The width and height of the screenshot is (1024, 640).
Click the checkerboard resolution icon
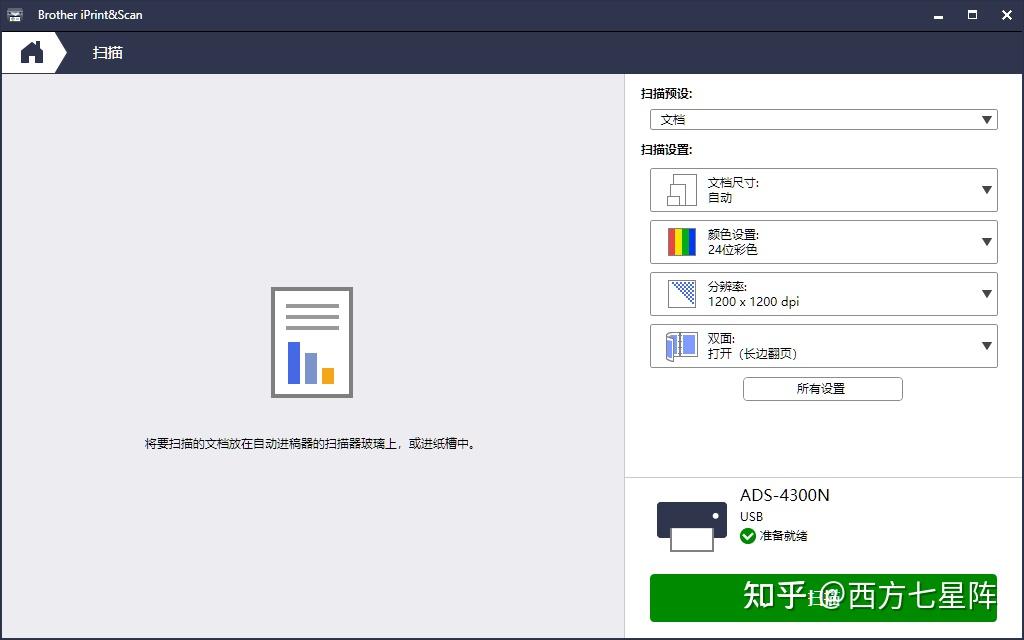[x=679, y=293]
